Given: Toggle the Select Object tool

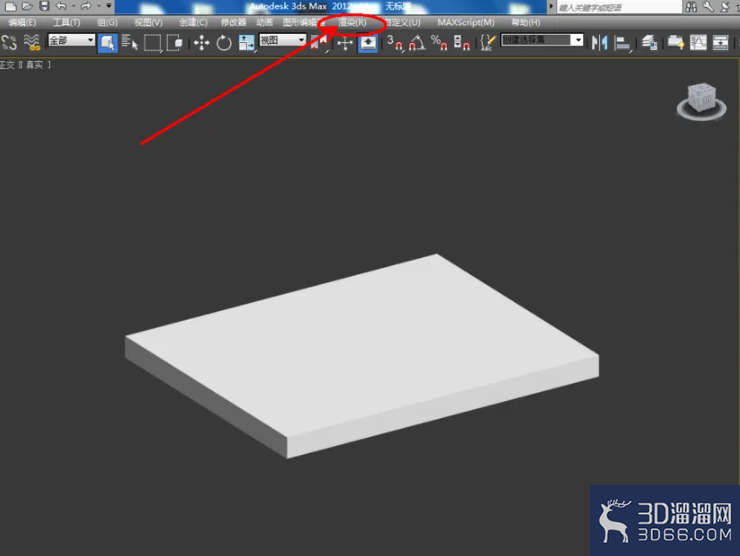Looking at the screenshot, I should click(107, 42).
